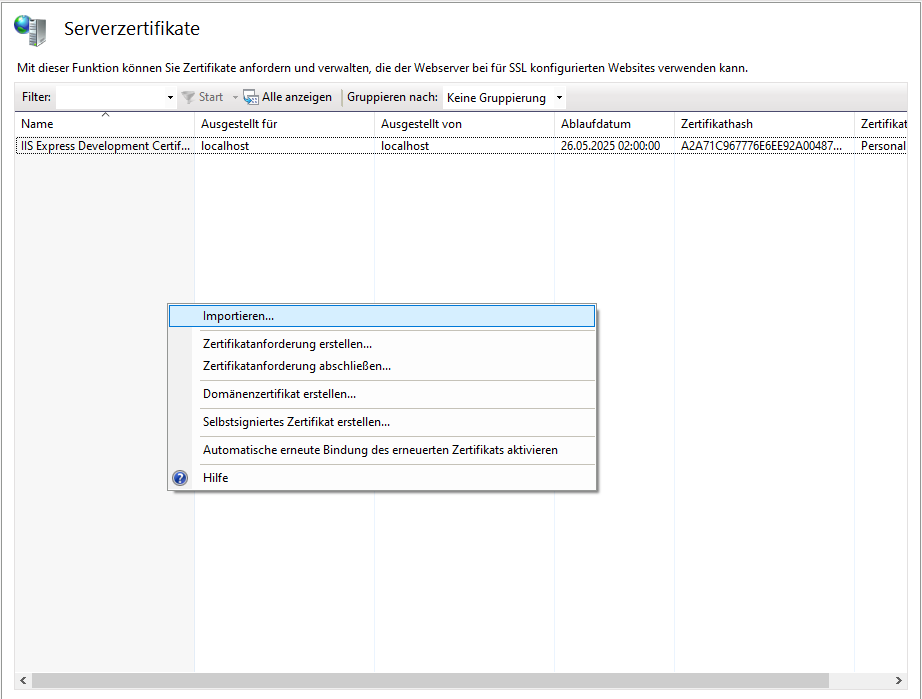The image size is (922, 699).
Task: Select Zertifikatanforderung erstellen... menu entry
Action: tap(287, 344)
